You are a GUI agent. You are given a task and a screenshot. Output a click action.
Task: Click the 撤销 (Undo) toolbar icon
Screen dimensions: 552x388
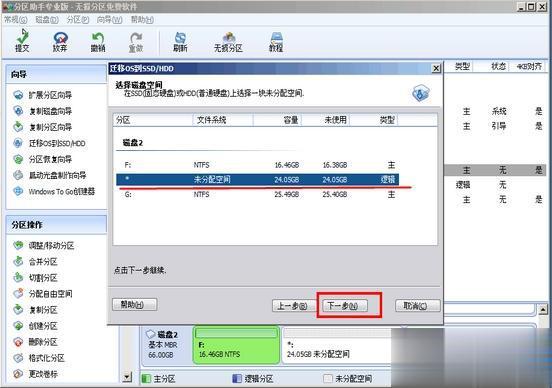[98, 41]
